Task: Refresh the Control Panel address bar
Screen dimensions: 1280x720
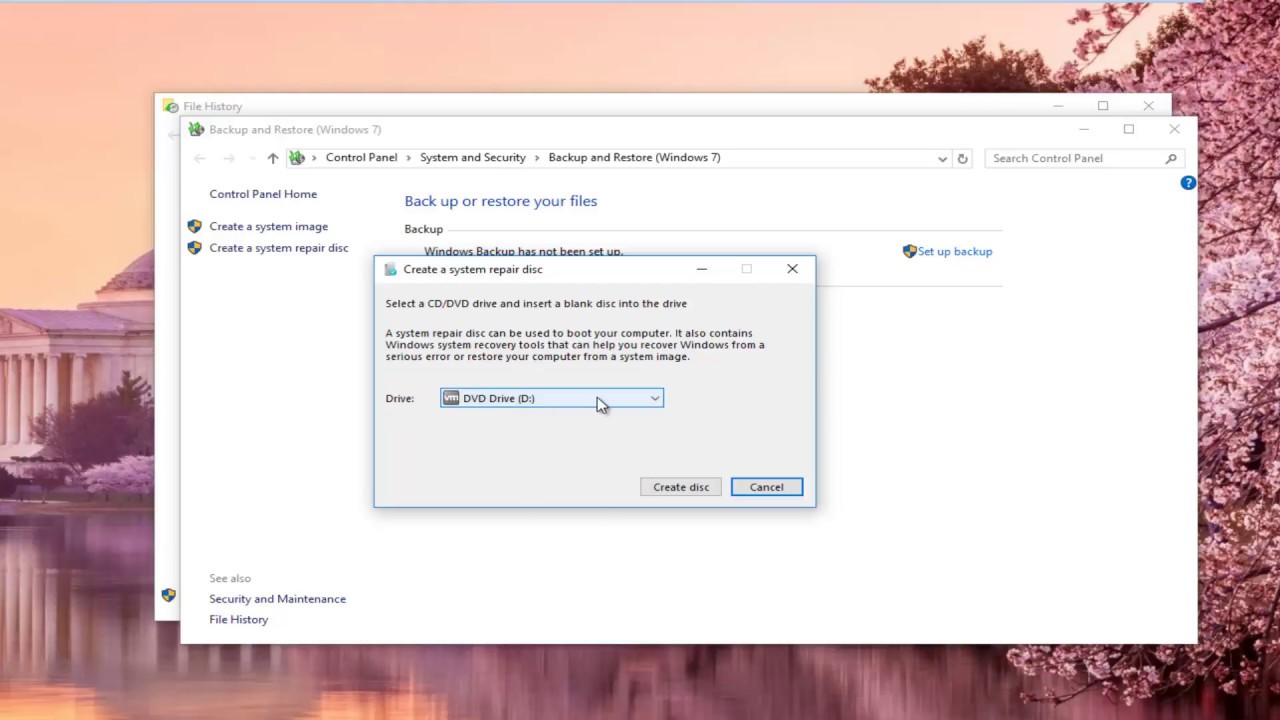Action: (x=962, y=158)
